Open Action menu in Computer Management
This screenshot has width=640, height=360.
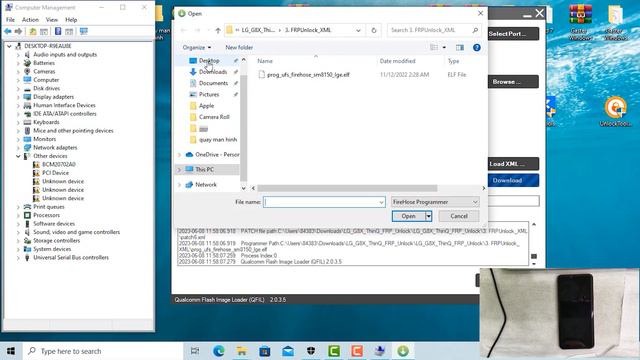[x=30, y=20]
